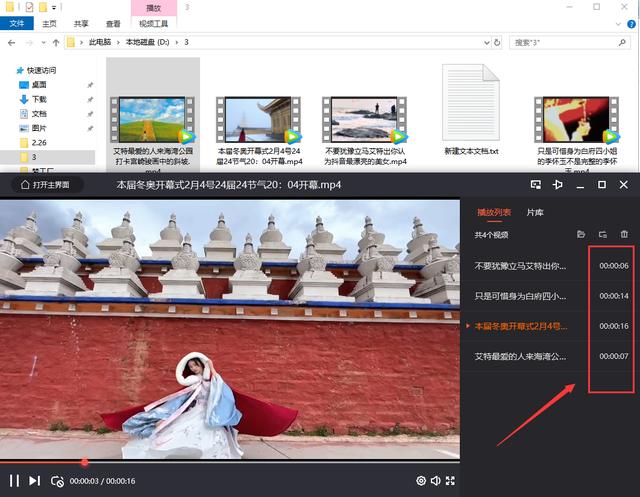Click the 打开主界面 button
Screen dimensions: 640x497
click(46, 185)
